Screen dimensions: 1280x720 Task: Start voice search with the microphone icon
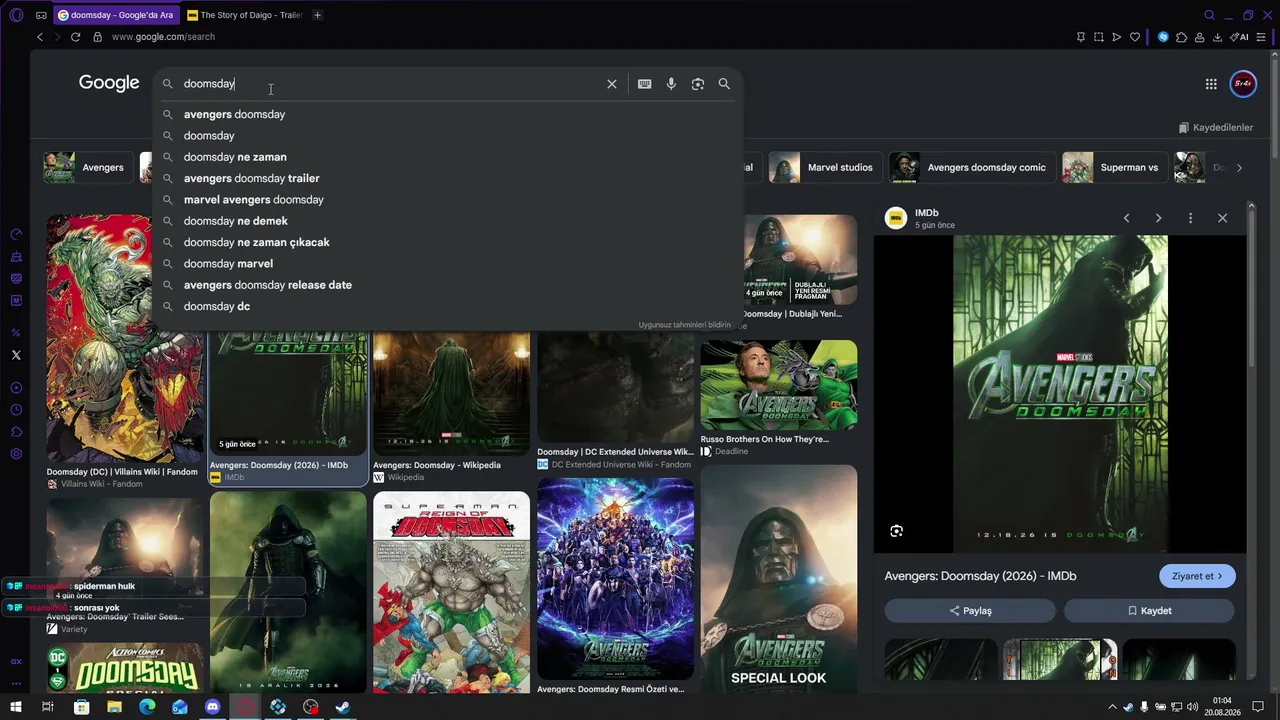(x=671, y=84)
